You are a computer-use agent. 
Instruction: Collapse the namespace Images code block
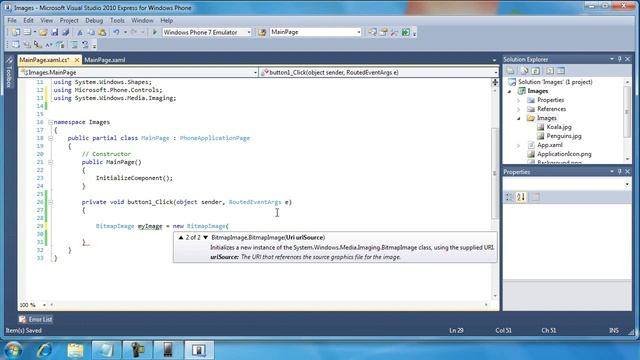click(x=50, y=122)
